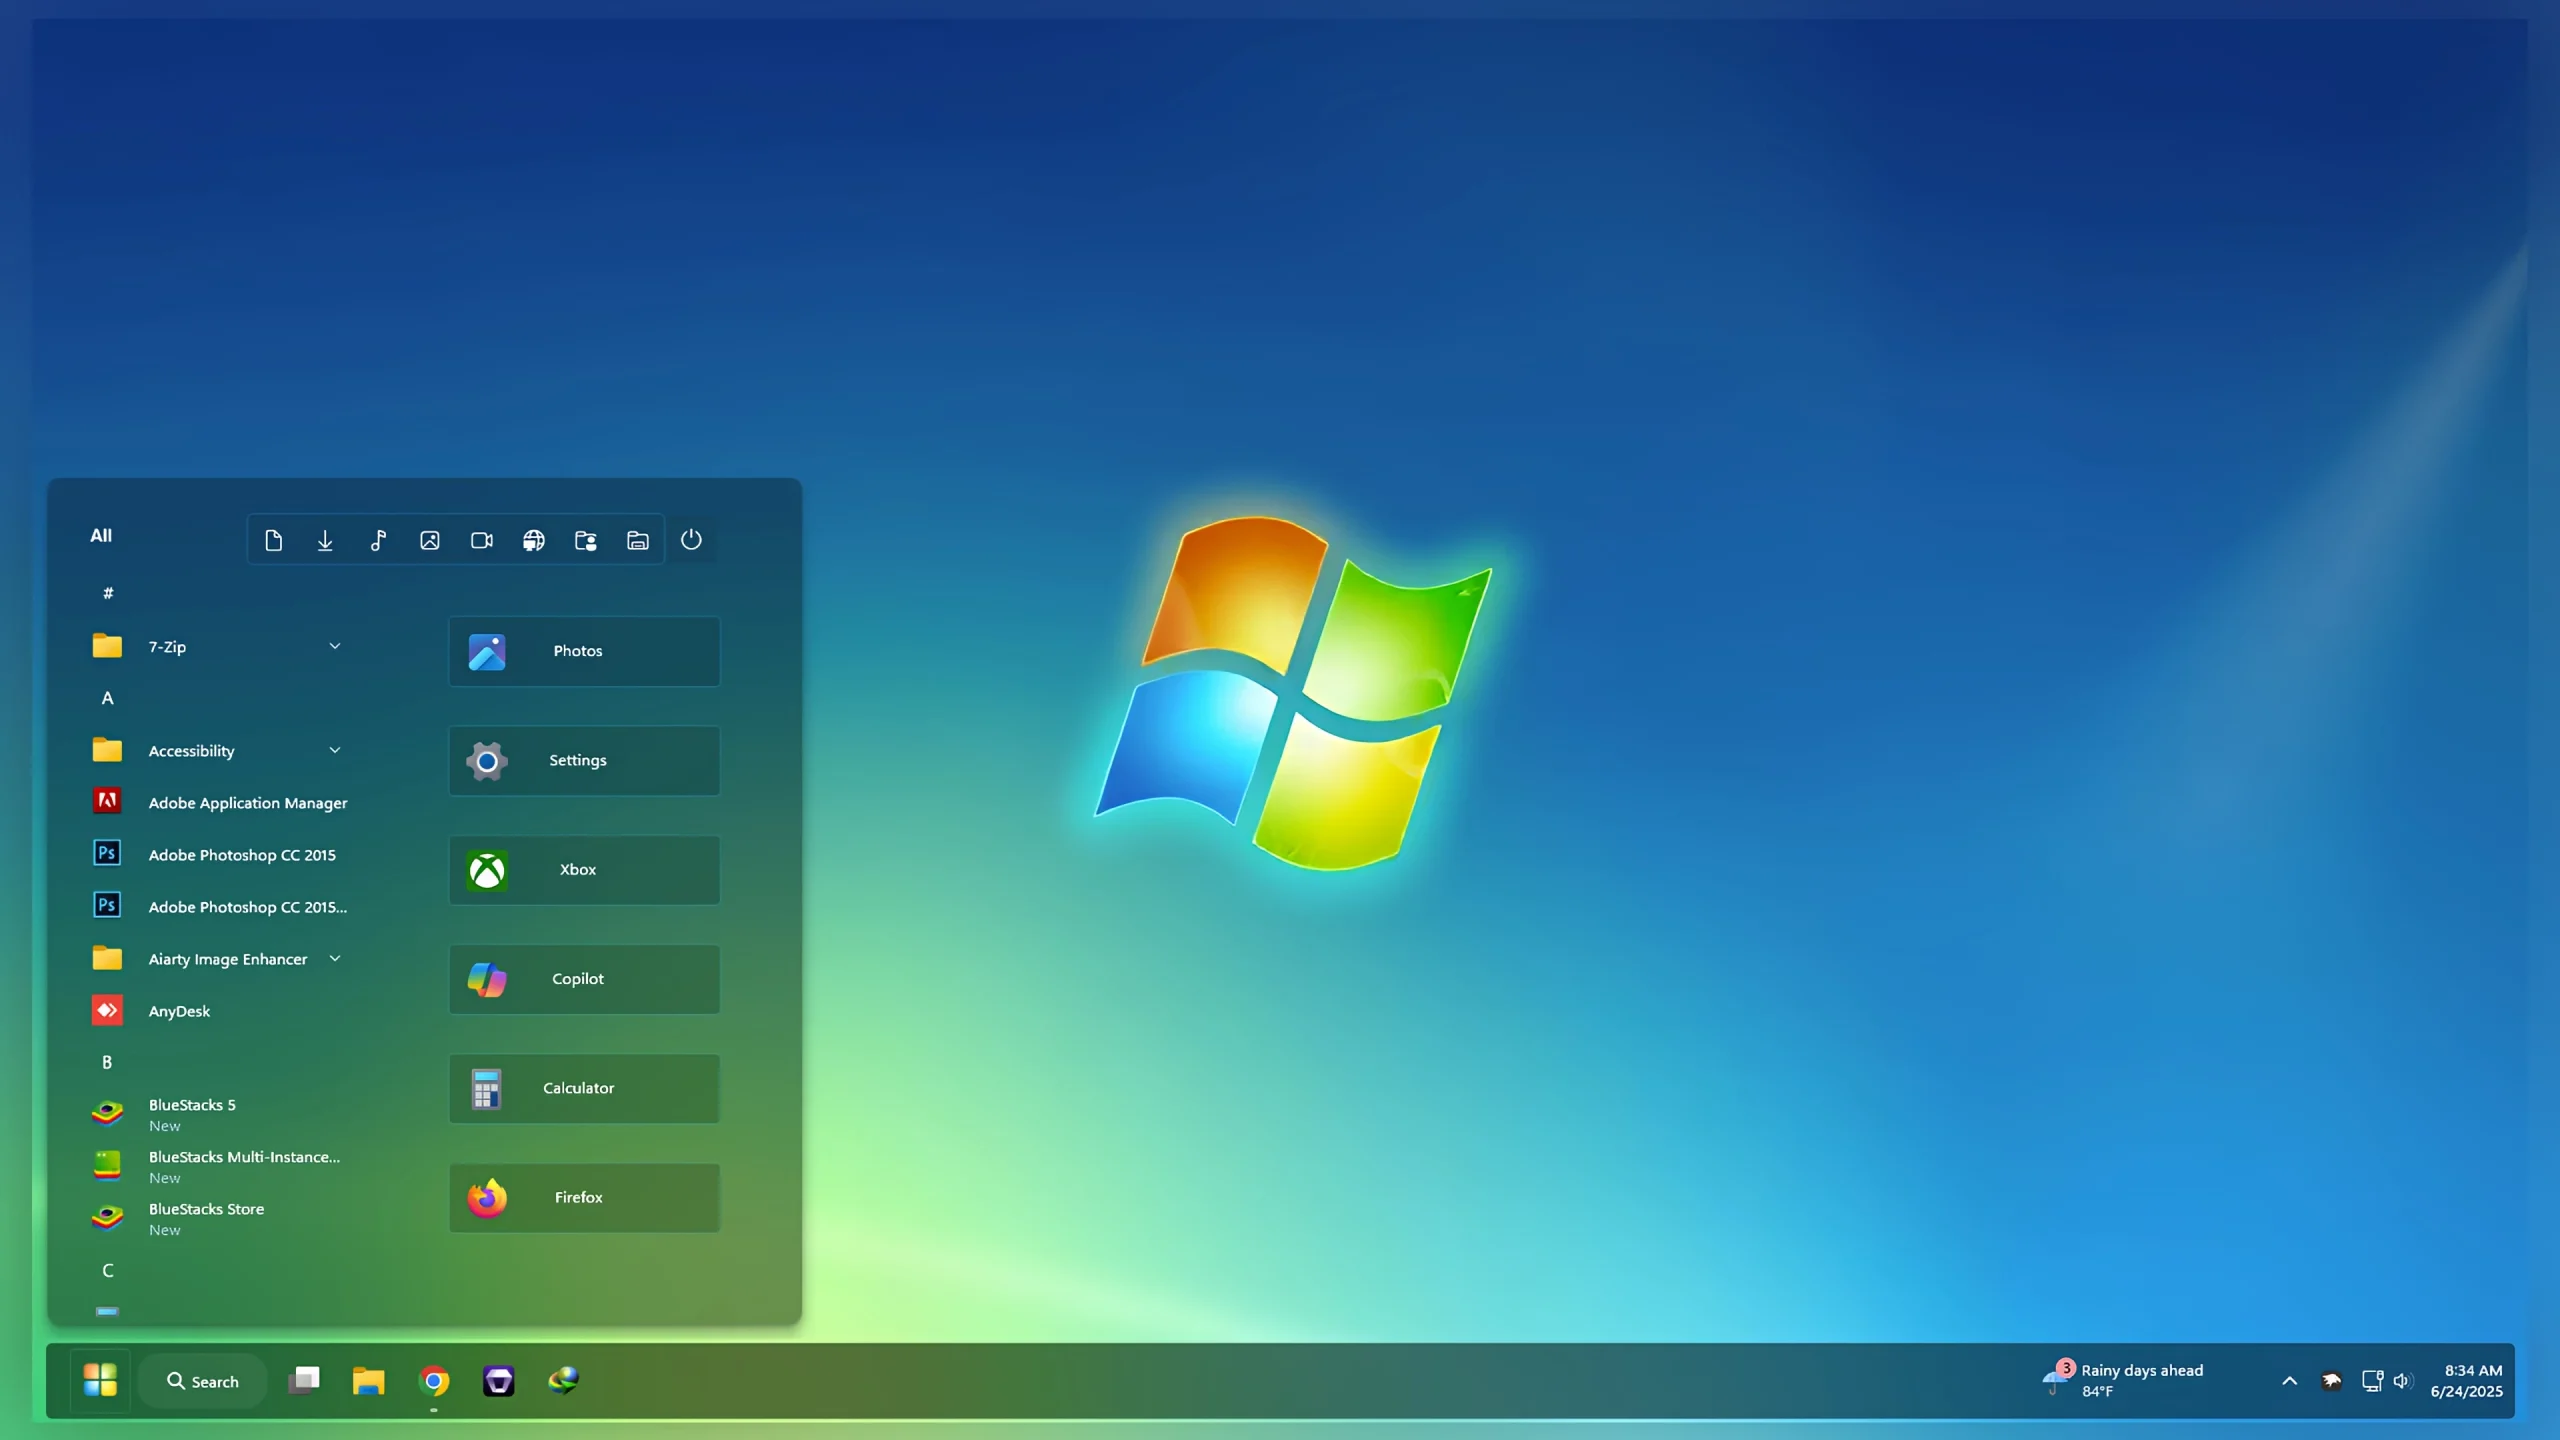
Task: Open the volume speaker tray icon
Action: [2403, 1381]
